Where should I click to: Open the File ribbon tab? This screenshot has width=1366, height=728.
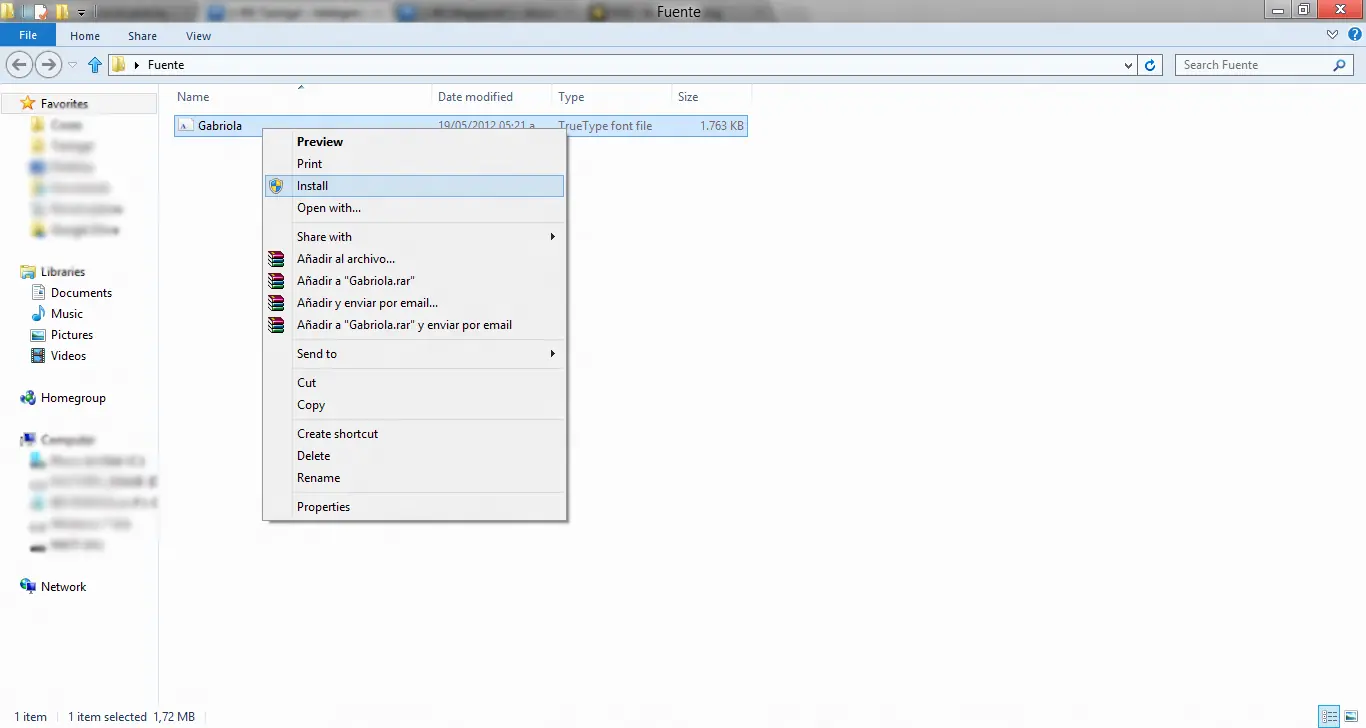[x=28, y=35]
